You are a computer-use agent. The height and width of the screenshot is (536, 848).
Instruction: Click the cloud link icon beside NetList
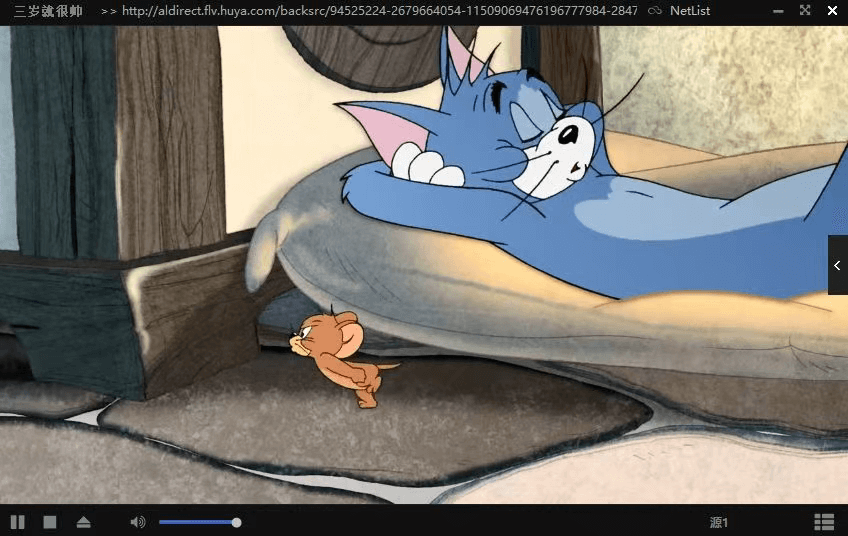[654, 11]
